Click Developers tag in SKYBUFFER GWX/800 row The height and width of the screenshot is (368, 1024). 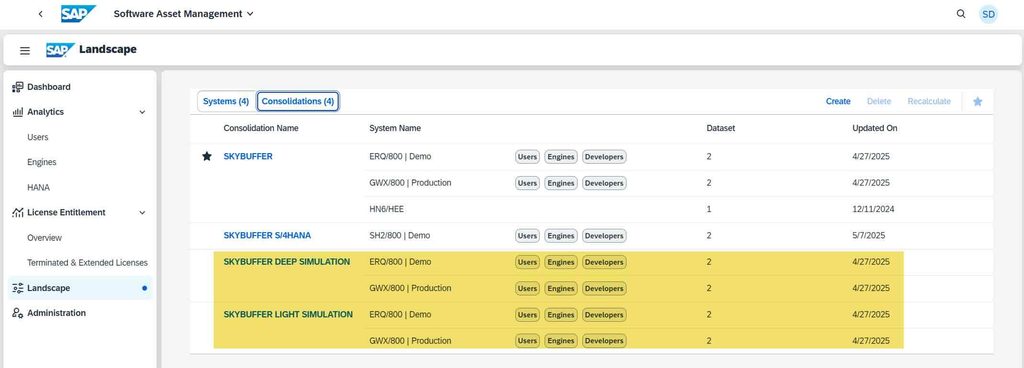(604, 183)
